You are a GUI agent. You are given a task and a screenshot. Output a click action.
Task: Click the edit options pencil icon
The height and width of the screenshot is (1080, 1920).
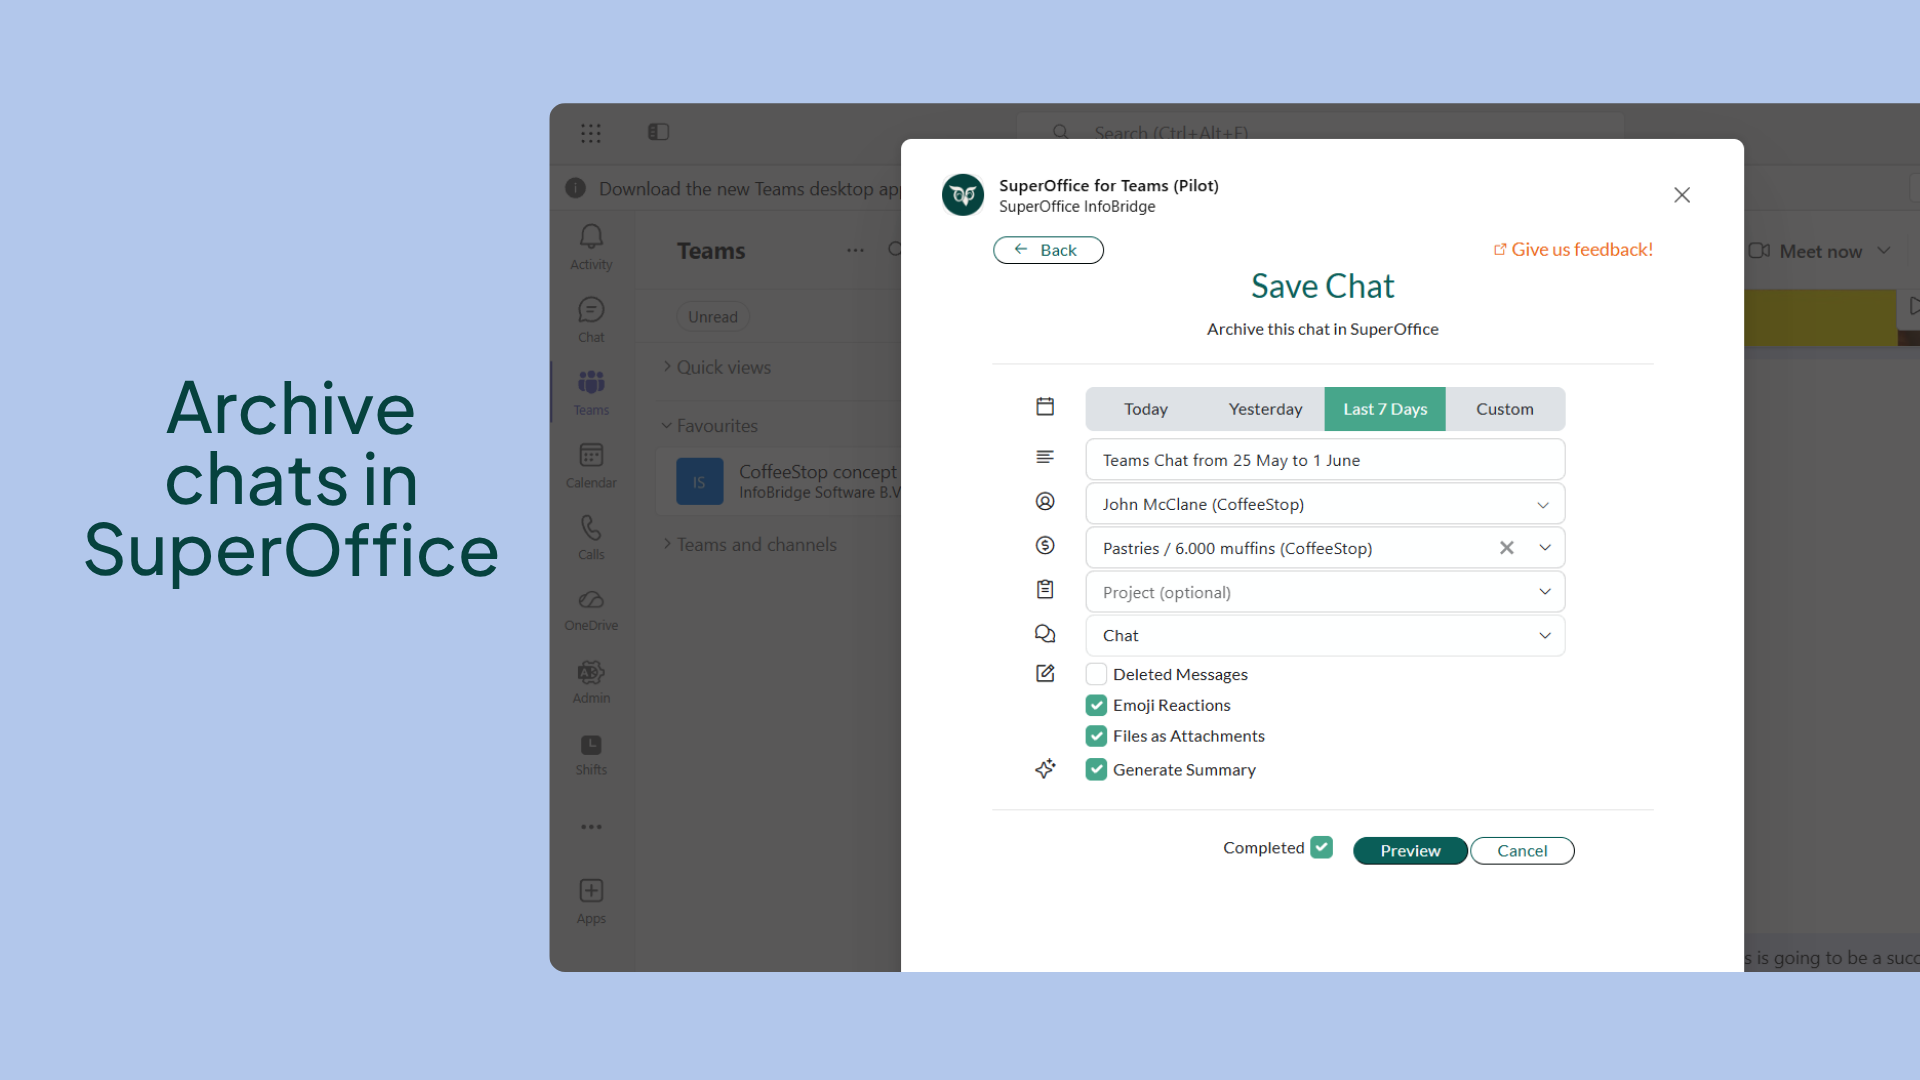point(1045,673)
